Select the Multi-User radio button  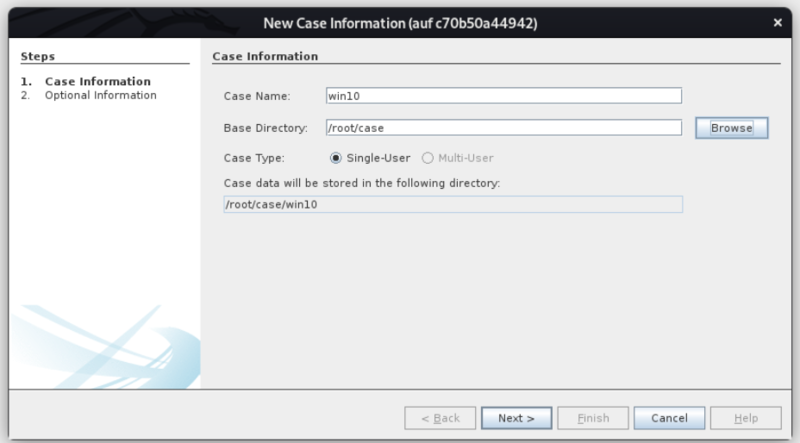[x=429, y=158]
